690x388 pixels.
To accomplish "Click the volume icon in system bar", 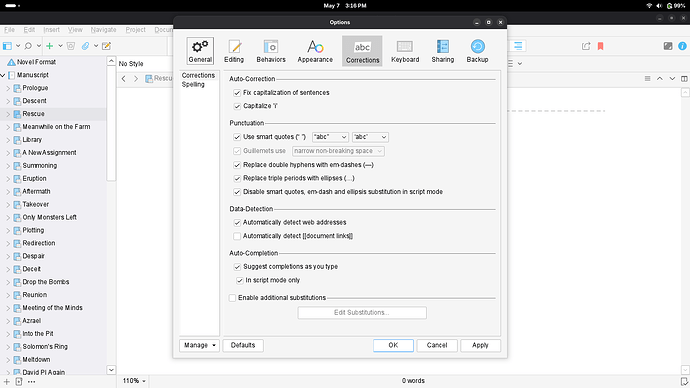I will pyautogui.click(x=659, y=6).
